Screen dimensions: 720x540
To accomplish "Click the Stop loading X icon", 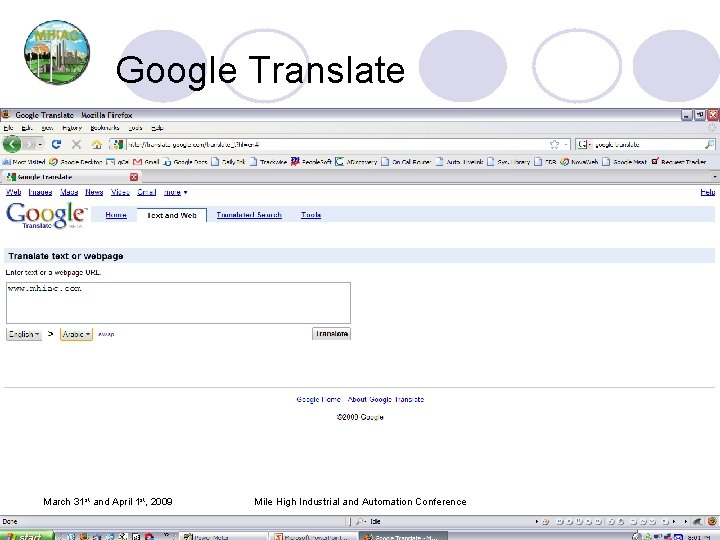I will coord(76,144).
